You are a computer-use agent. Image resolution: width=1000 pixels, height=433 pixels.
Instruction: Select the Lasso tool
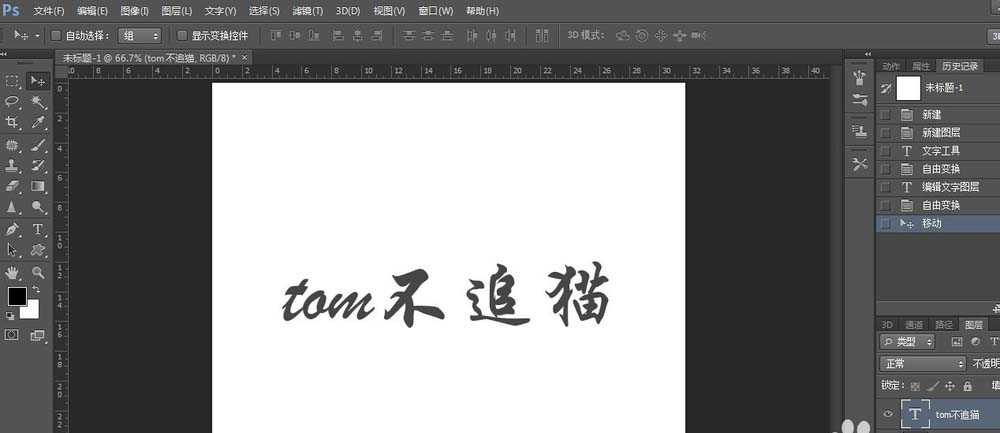coord(13,102)
